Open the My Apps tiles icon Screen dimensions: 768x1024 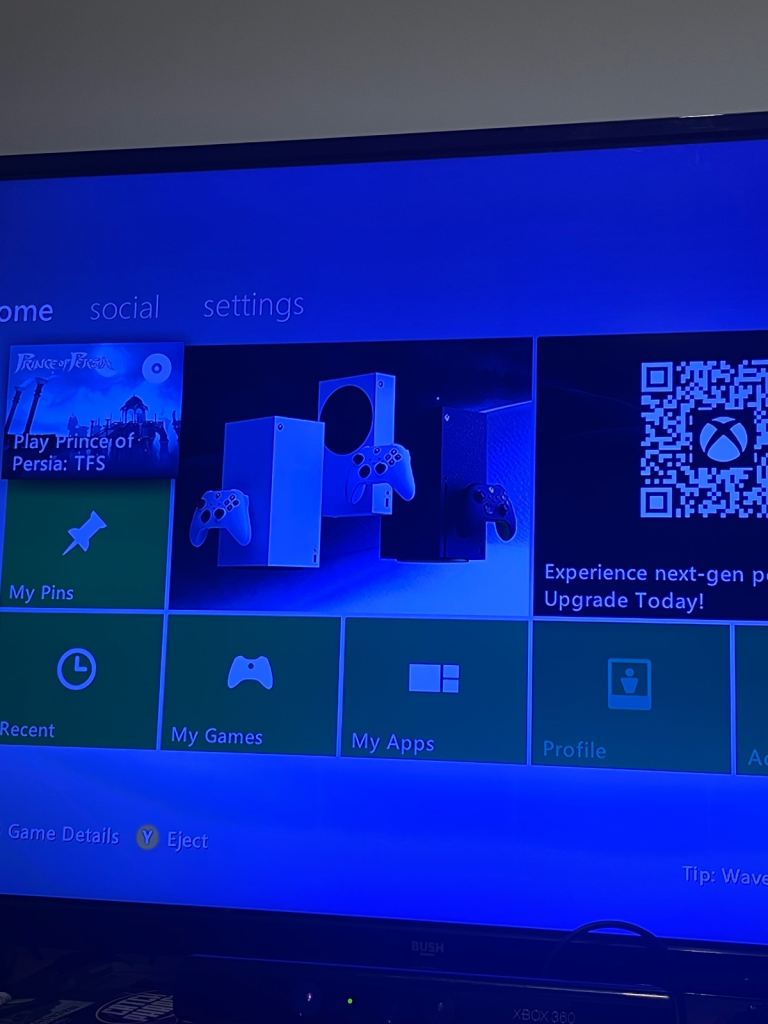click(434, 677)
